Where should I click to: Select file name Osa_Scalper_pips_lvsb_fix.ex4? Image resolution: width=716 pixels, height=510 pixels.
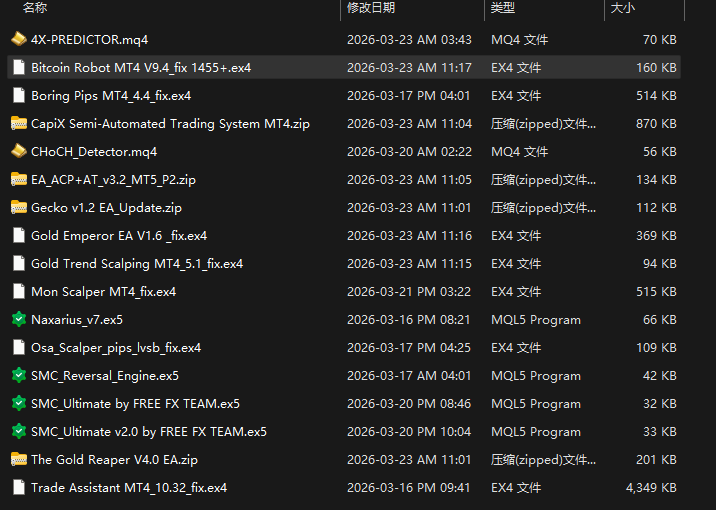click(116, 348)
